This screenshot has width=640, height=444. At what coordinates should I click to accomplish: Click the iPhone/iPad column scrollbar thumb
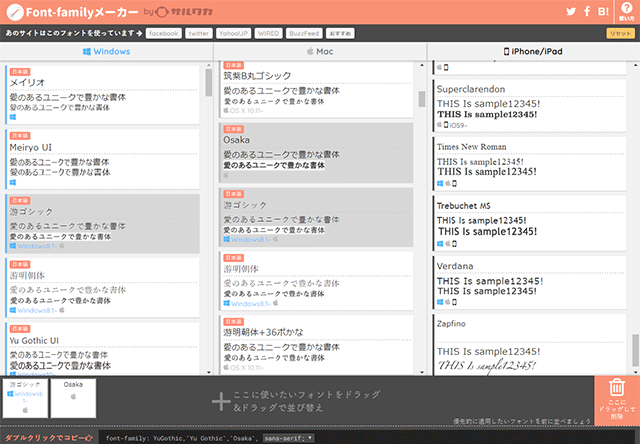tap(636, 350)
